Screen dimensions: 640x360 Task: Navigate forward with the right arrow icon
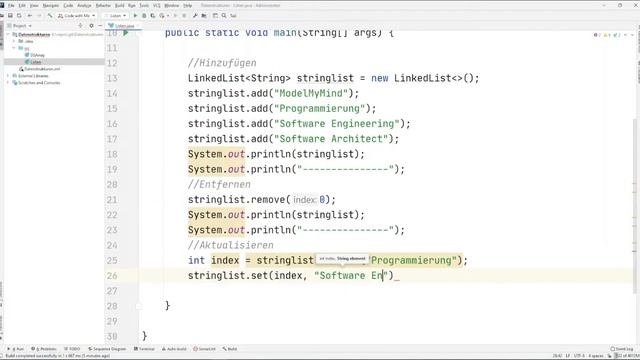39,16
